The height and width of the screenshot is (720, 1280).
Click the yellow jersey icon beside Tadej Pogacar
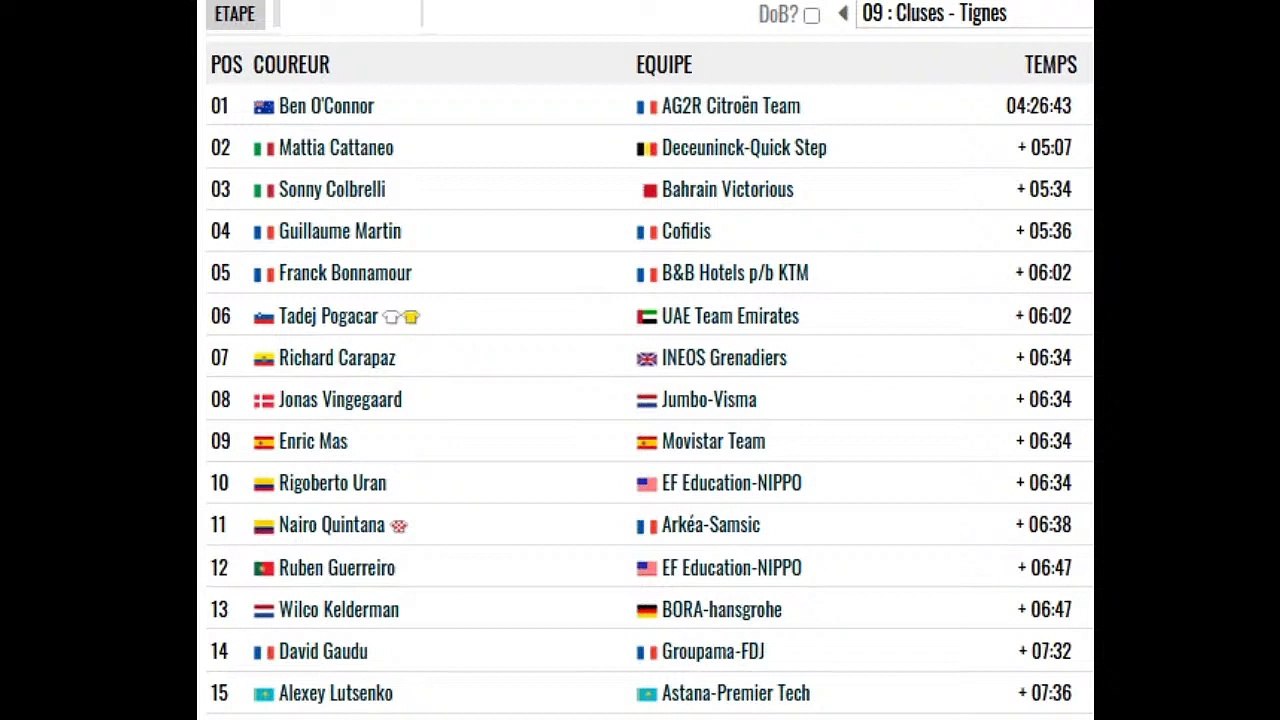coord(411,317)
